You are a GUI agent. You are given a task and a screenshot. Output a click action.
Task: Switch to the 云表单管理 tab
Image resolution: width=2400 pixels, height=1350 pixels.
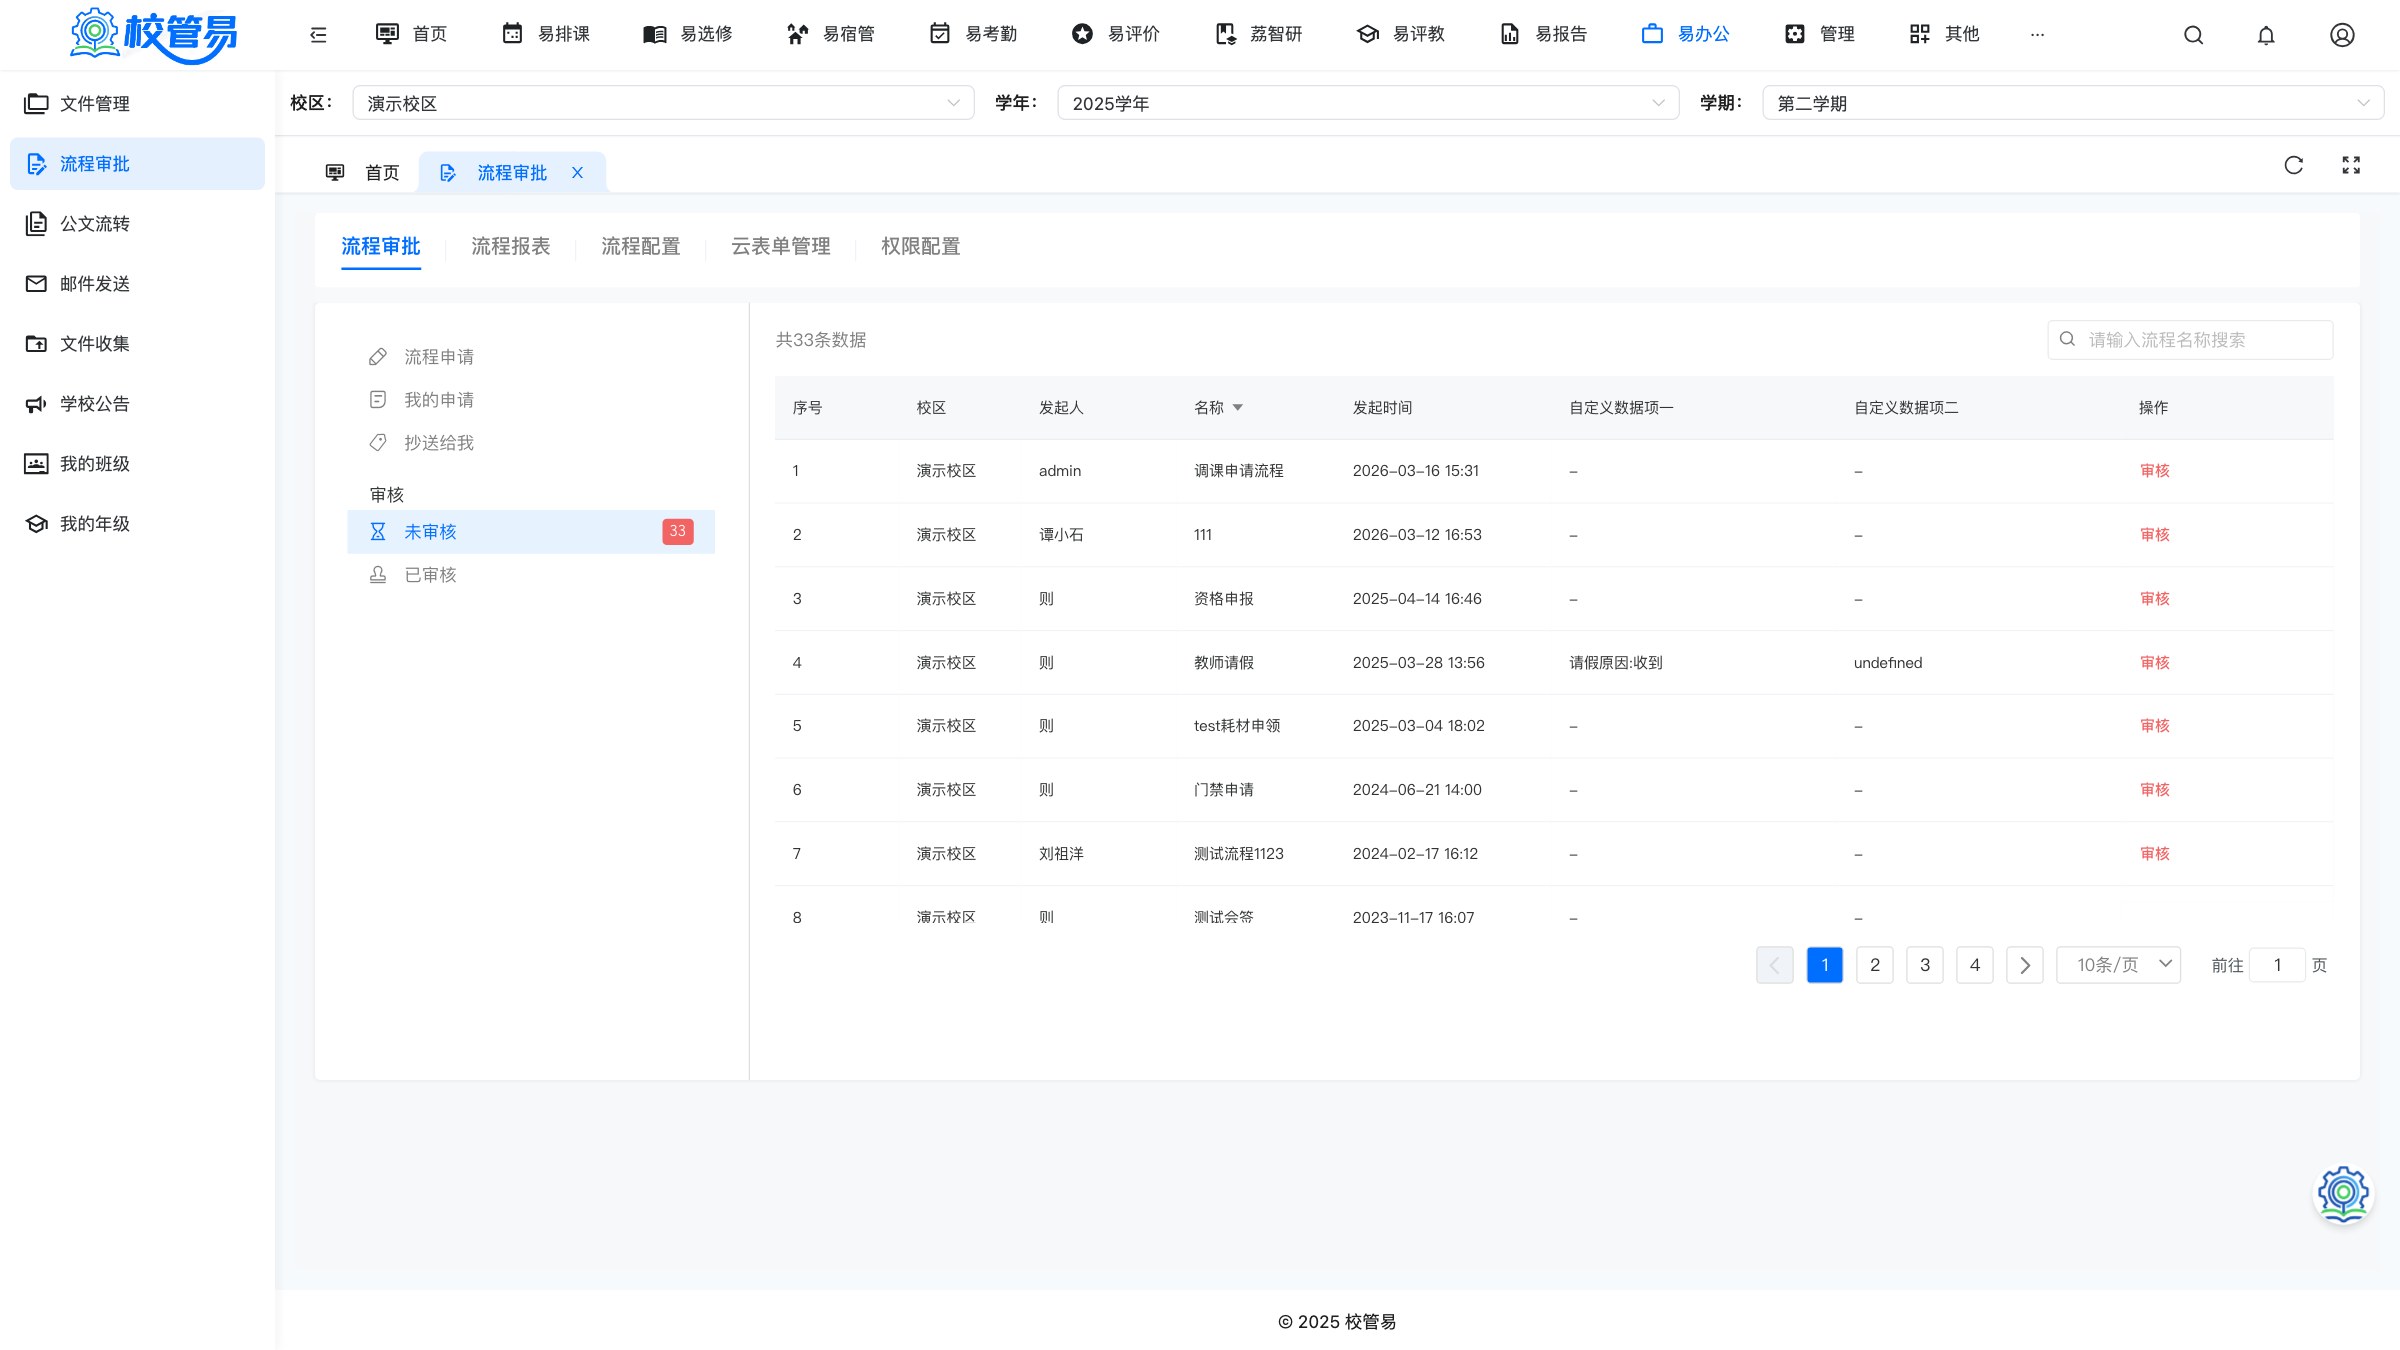[x=781, y=246]
